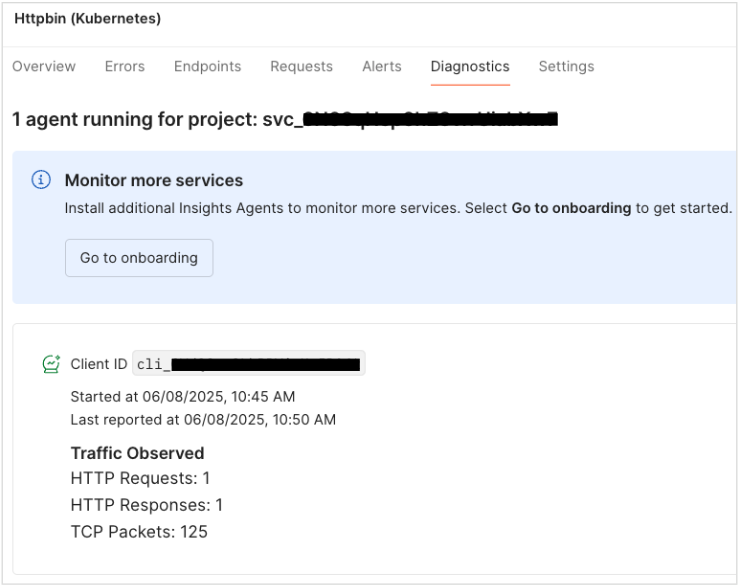741x588 pixels.
Task: Click the 'HTTP Requests: 1' value
Action: pyautogui.click(x=140, y=478)
